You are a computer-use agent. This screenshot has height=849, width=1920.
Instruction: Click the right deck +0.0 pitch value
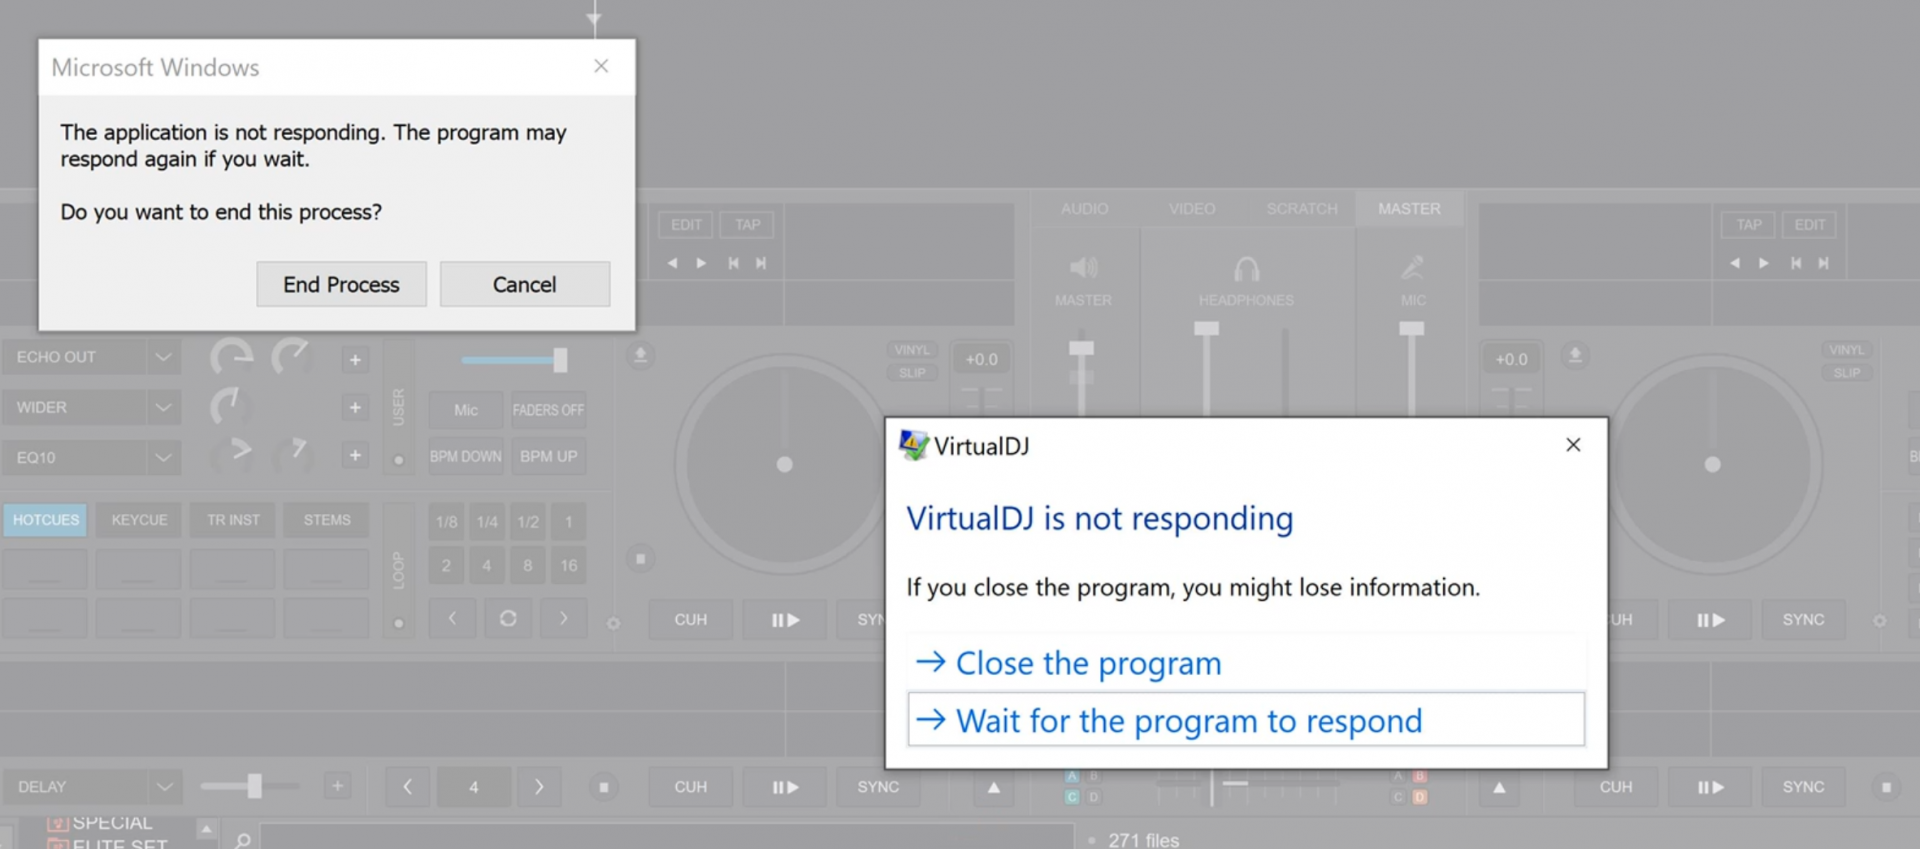coord(1511,359)
